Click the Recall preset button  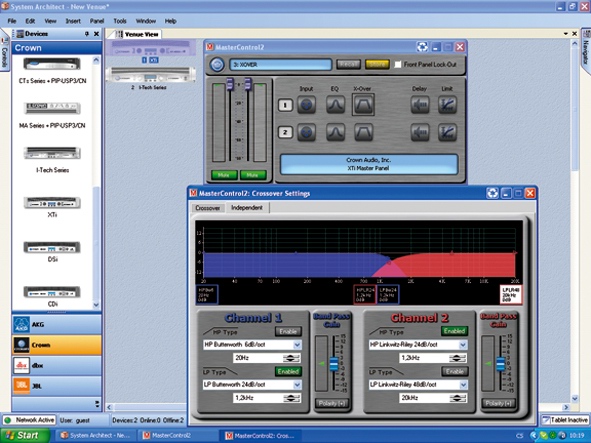coord(348,64)
